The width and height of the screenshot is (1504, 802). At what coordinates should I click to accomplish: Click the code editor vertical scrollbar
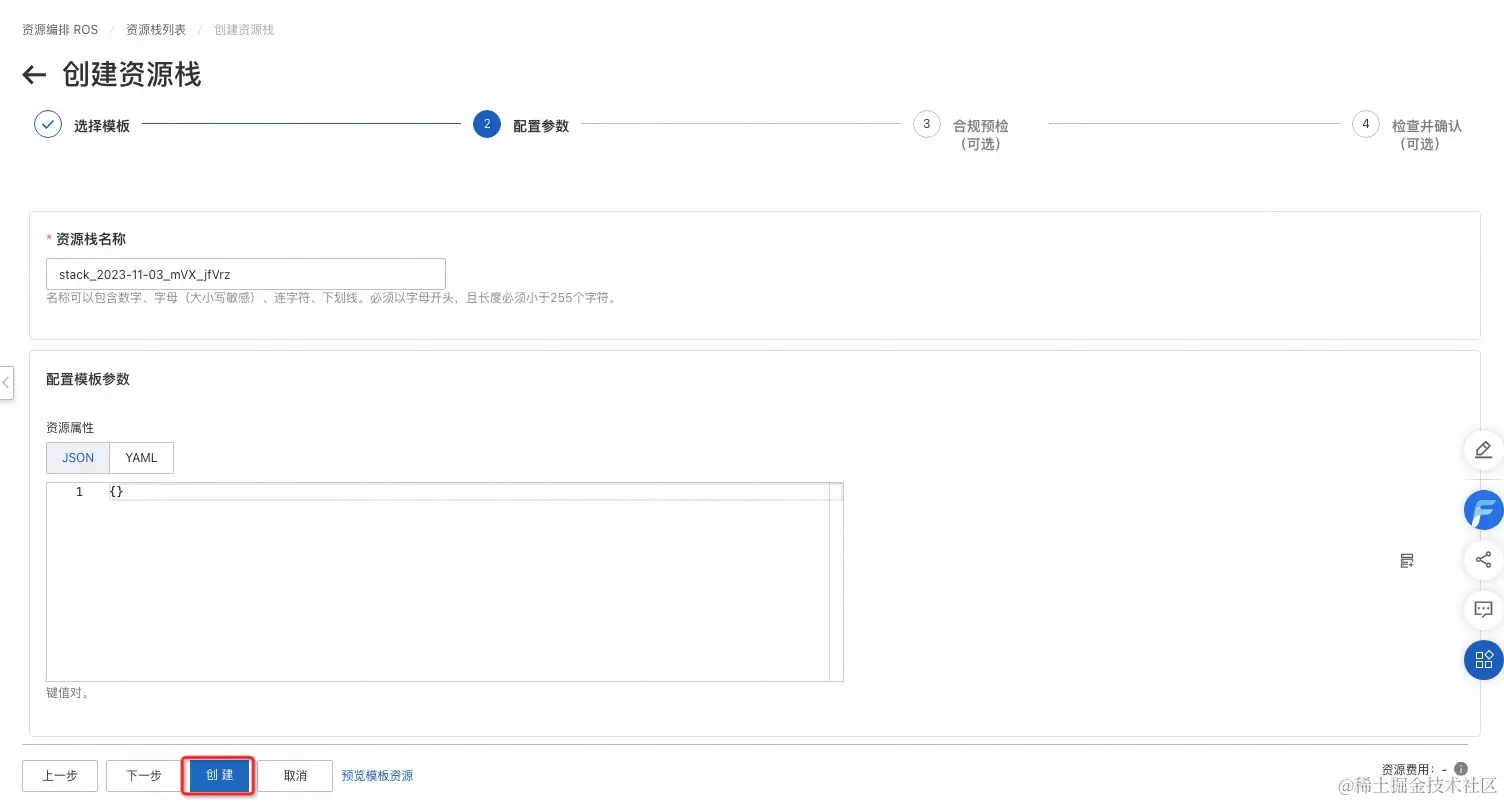coord(836,582)
